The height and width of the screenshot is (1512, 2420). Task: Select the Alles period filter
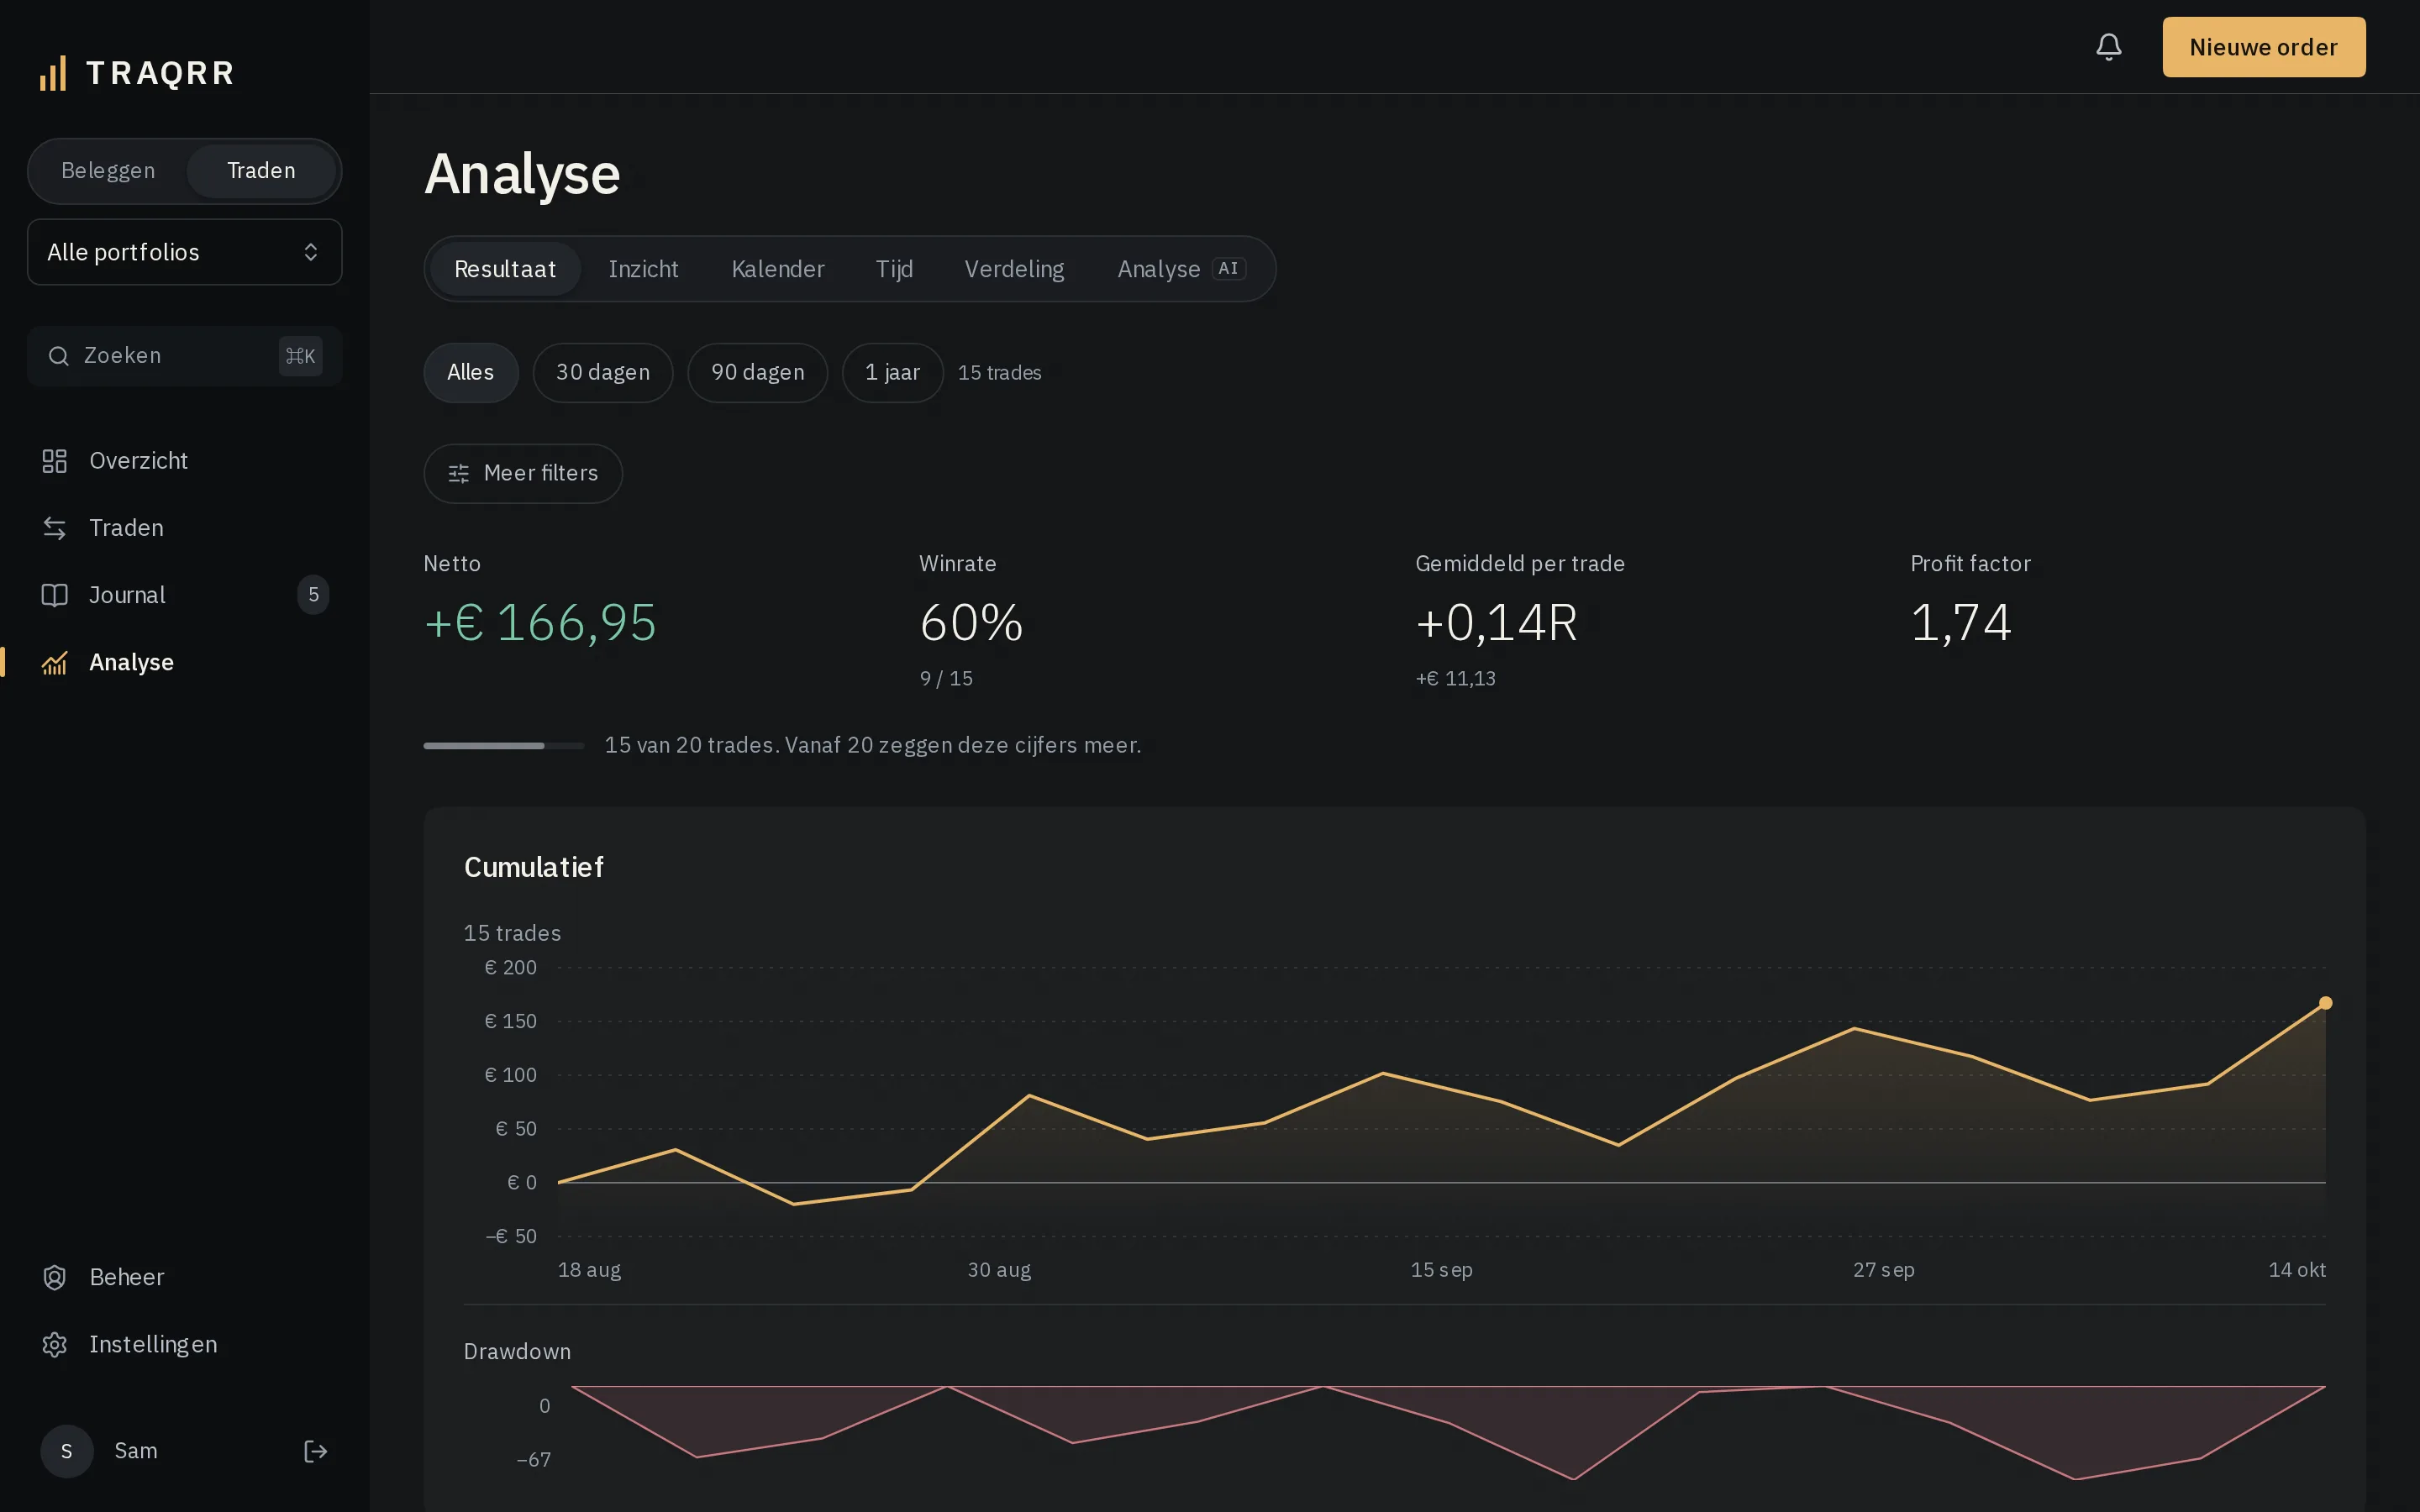(x=471, y=373)
